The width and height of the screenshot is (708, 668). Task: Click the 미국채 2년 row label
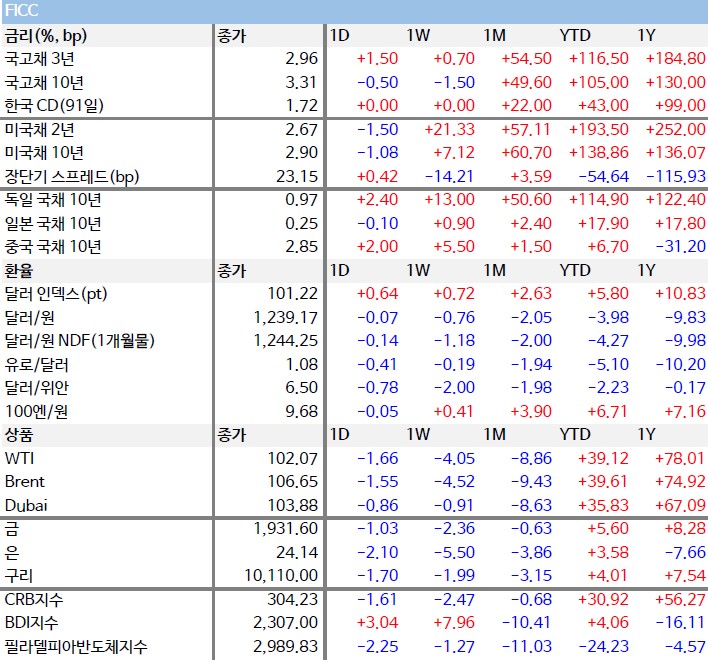click(x=39, y=130)
